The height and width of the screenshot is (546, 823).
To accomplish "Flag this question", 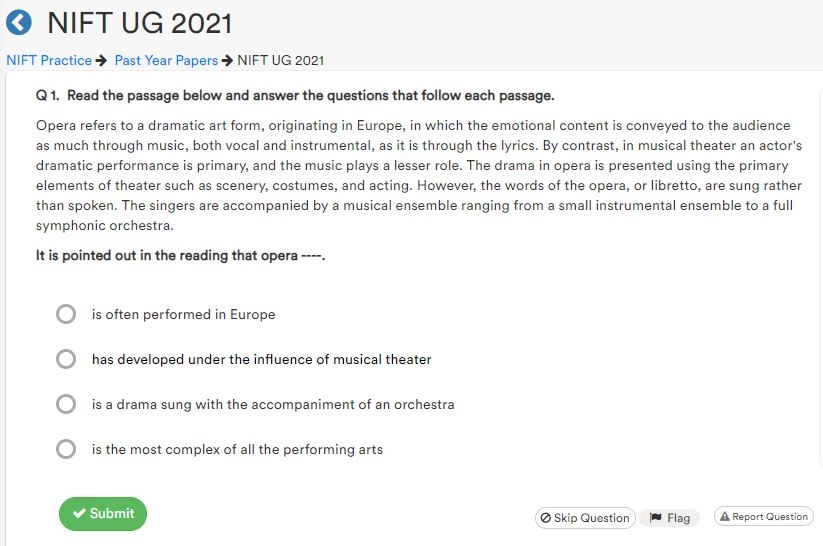I will tap(669, 518).
